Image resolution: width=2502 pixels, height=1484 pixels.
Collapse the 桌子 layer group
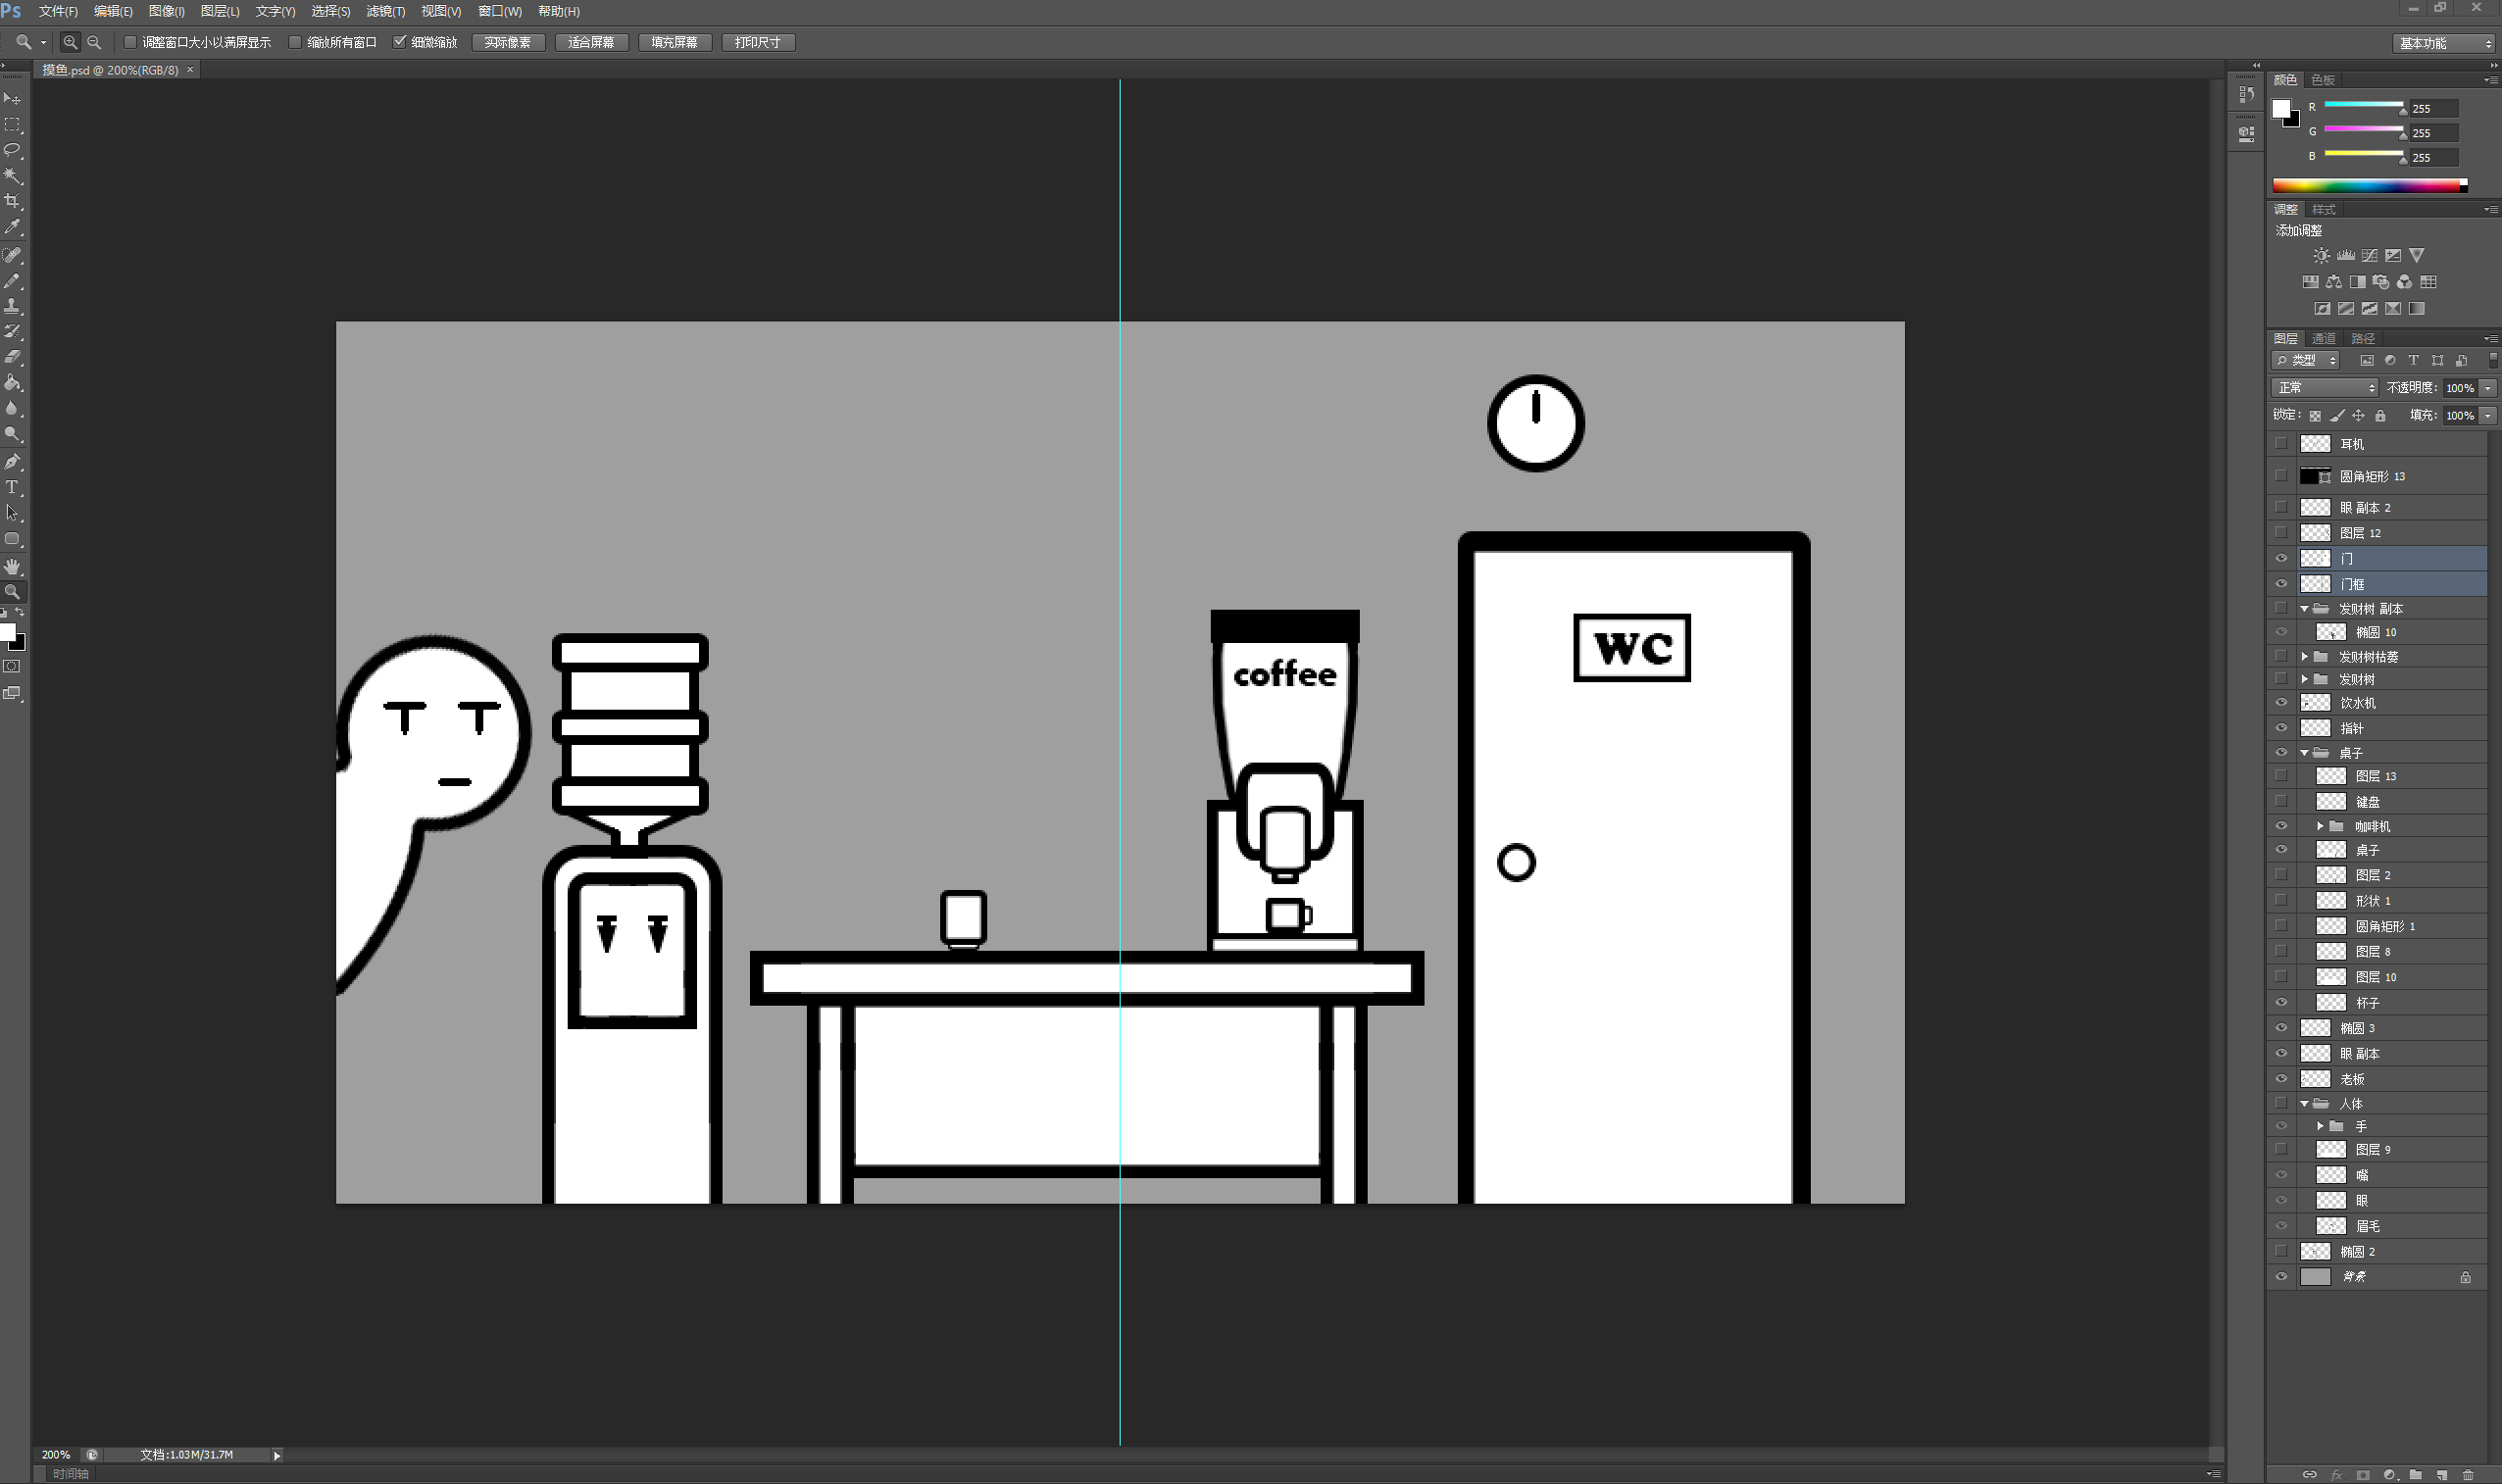coord(2305,753)
